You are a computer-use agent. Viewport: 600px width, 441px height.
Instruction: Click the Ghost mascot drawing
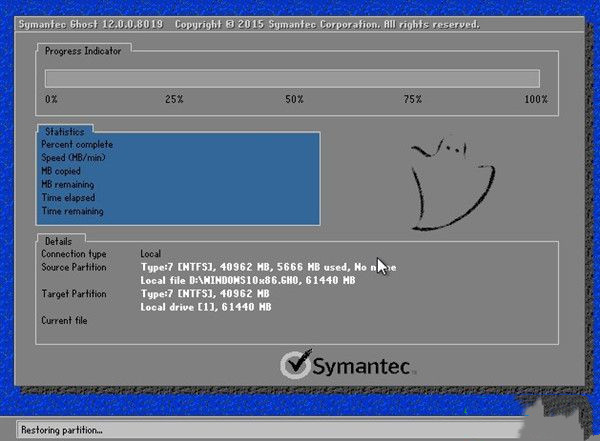(453, 185)
